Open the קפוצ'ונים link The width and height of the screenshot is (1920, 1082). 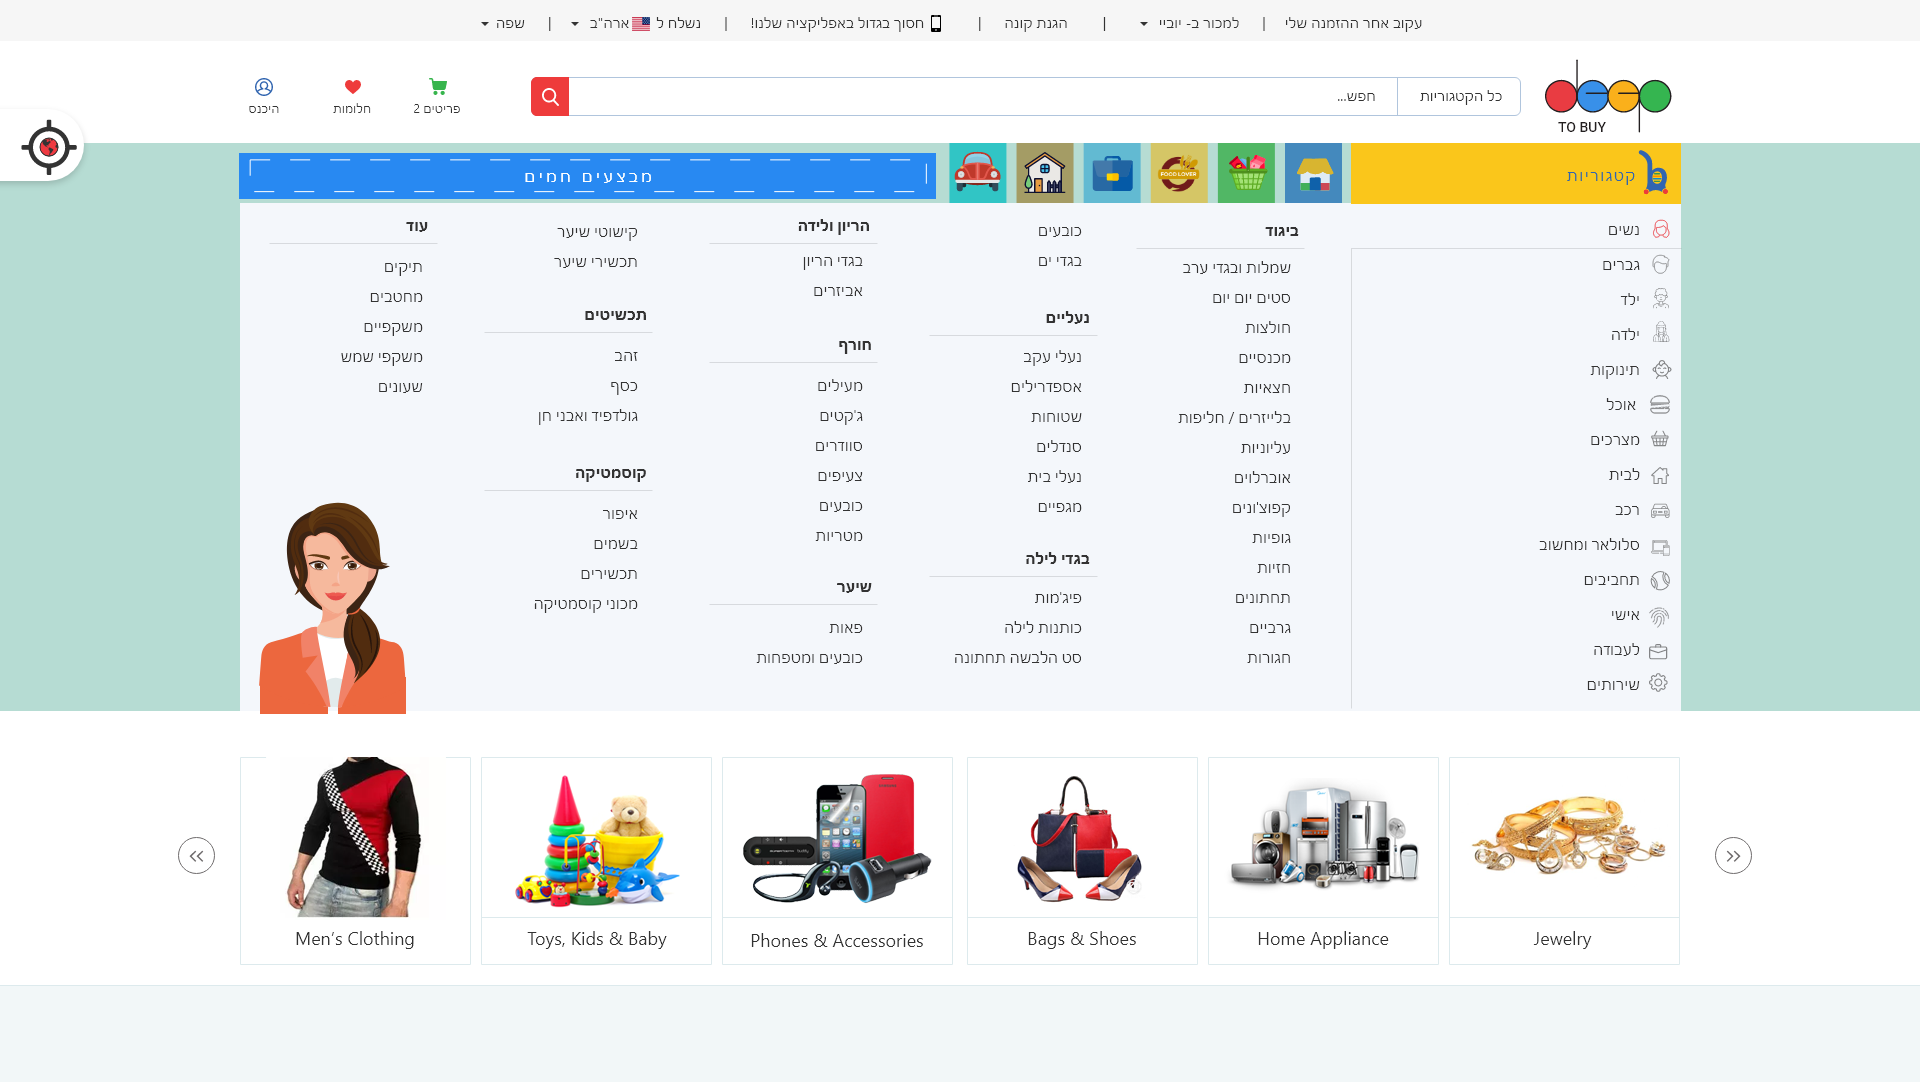point(1261,508)
